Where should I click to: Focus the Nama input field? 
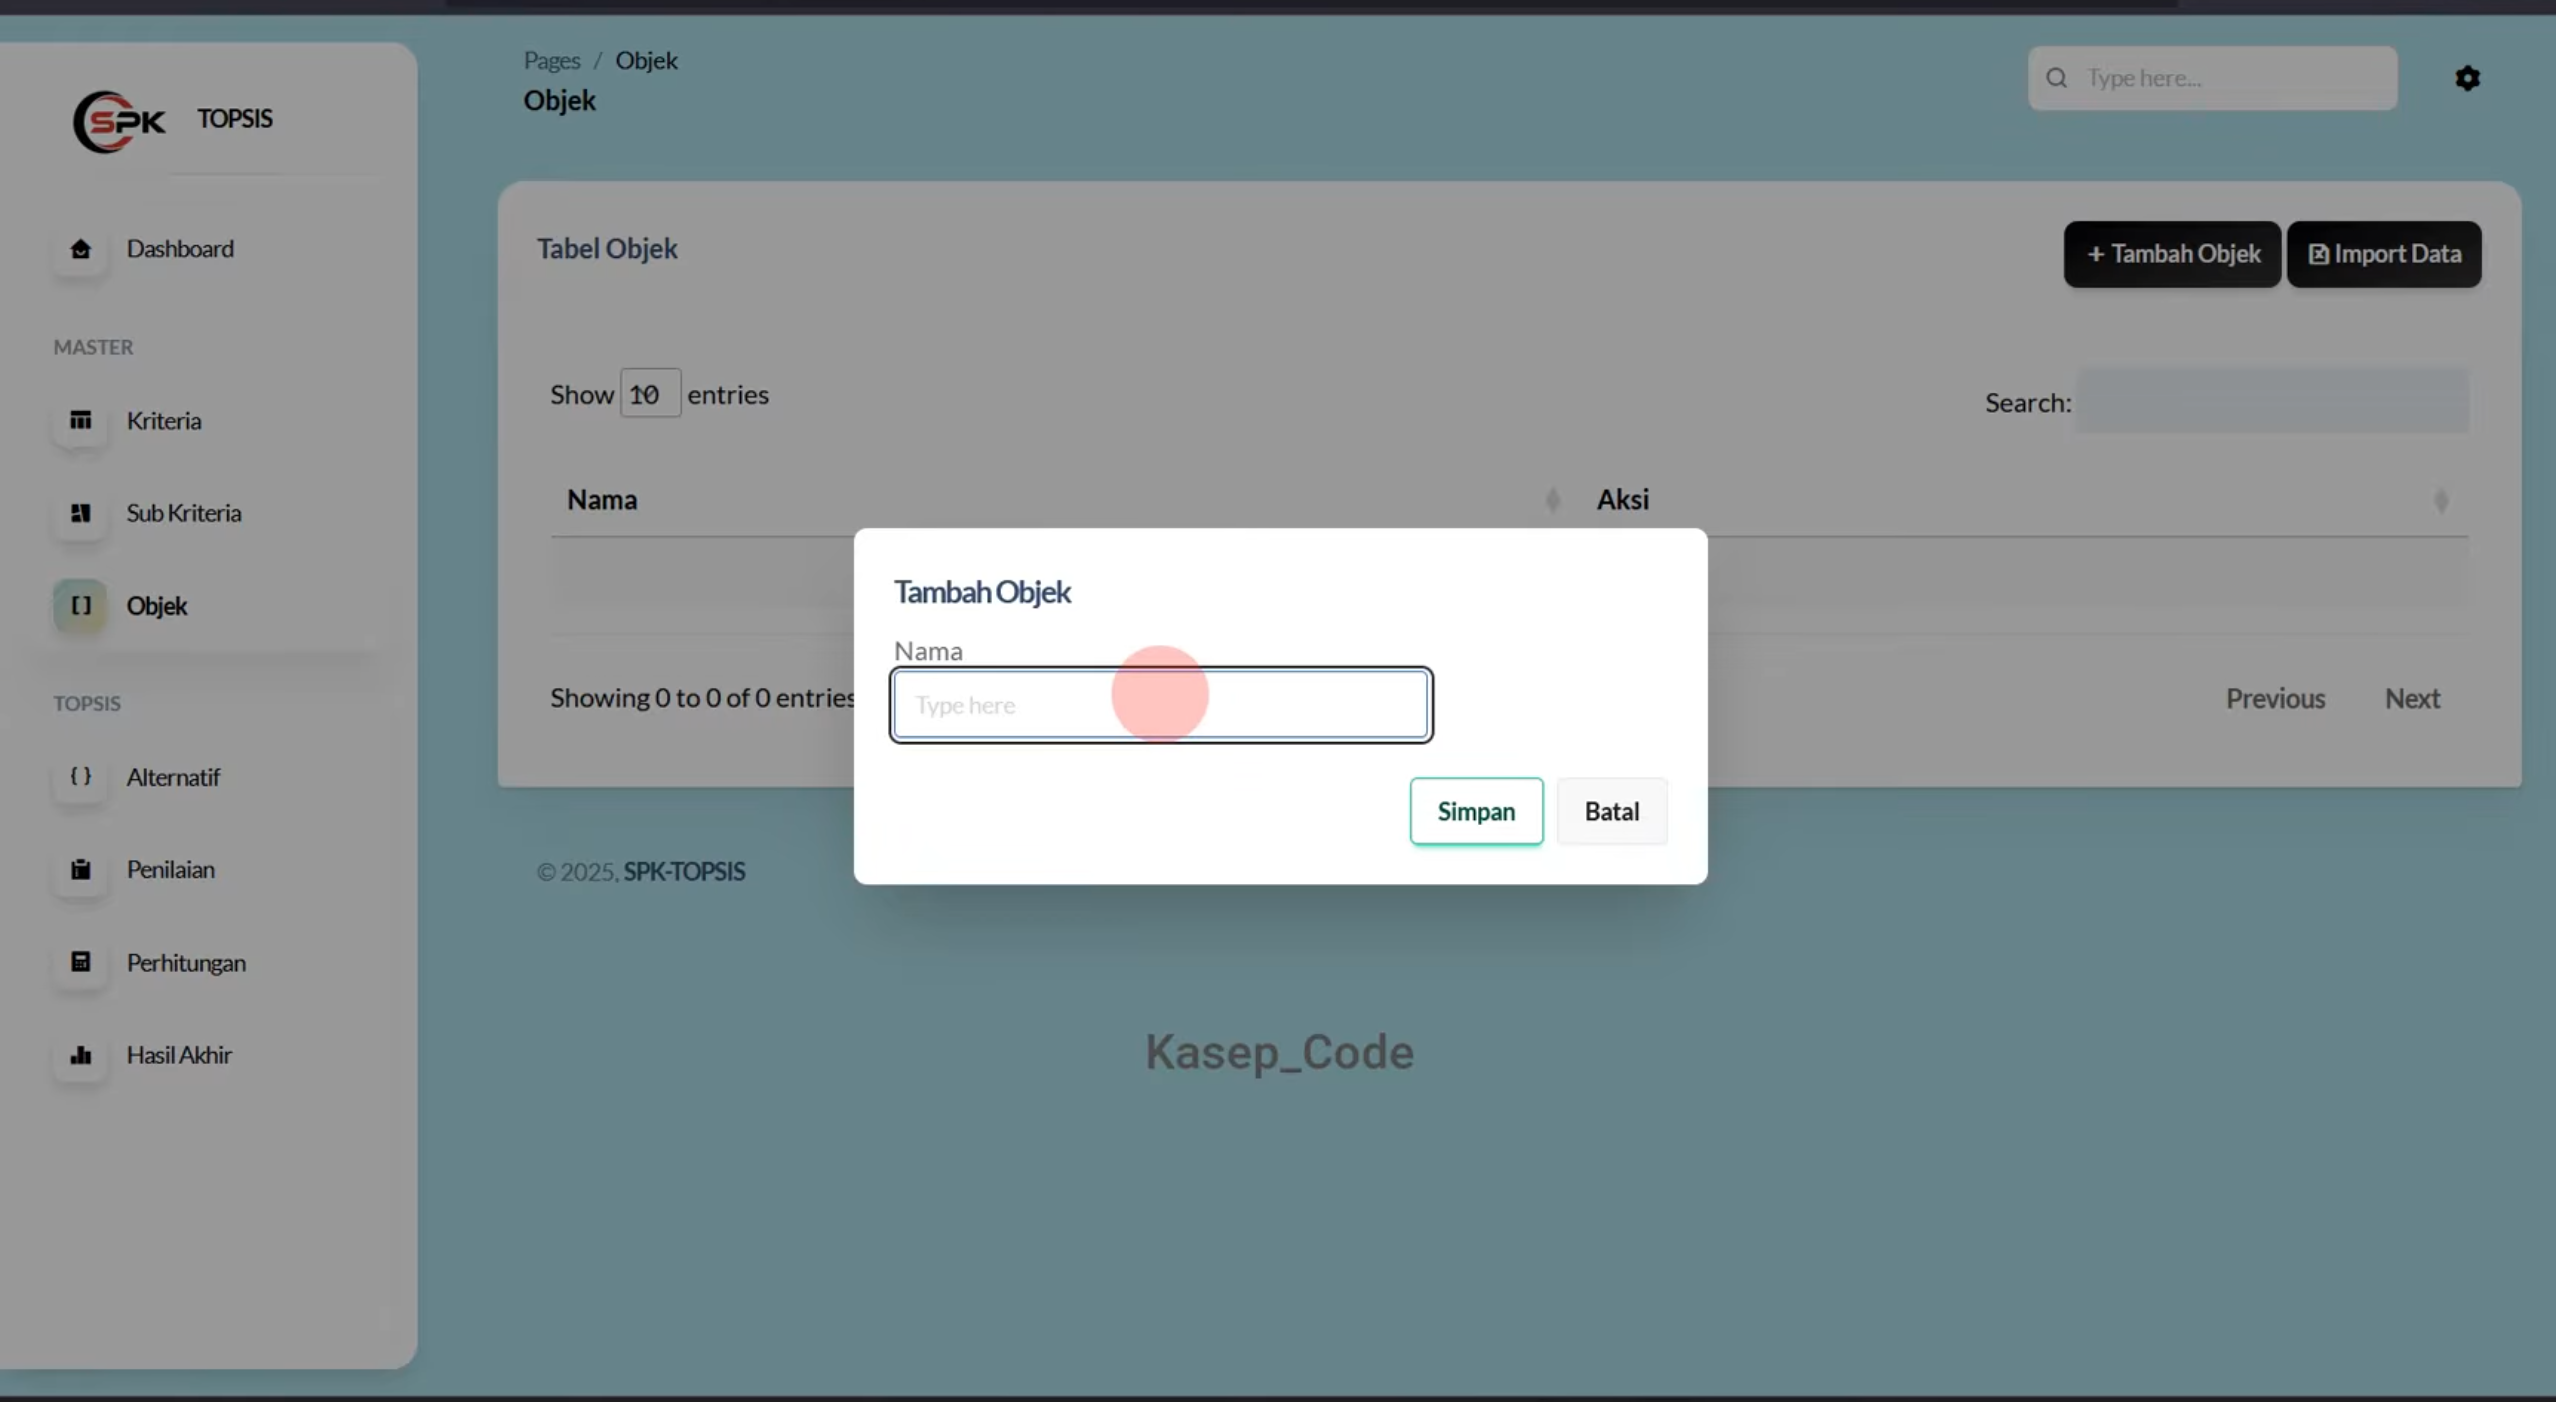coord(1160,705)
